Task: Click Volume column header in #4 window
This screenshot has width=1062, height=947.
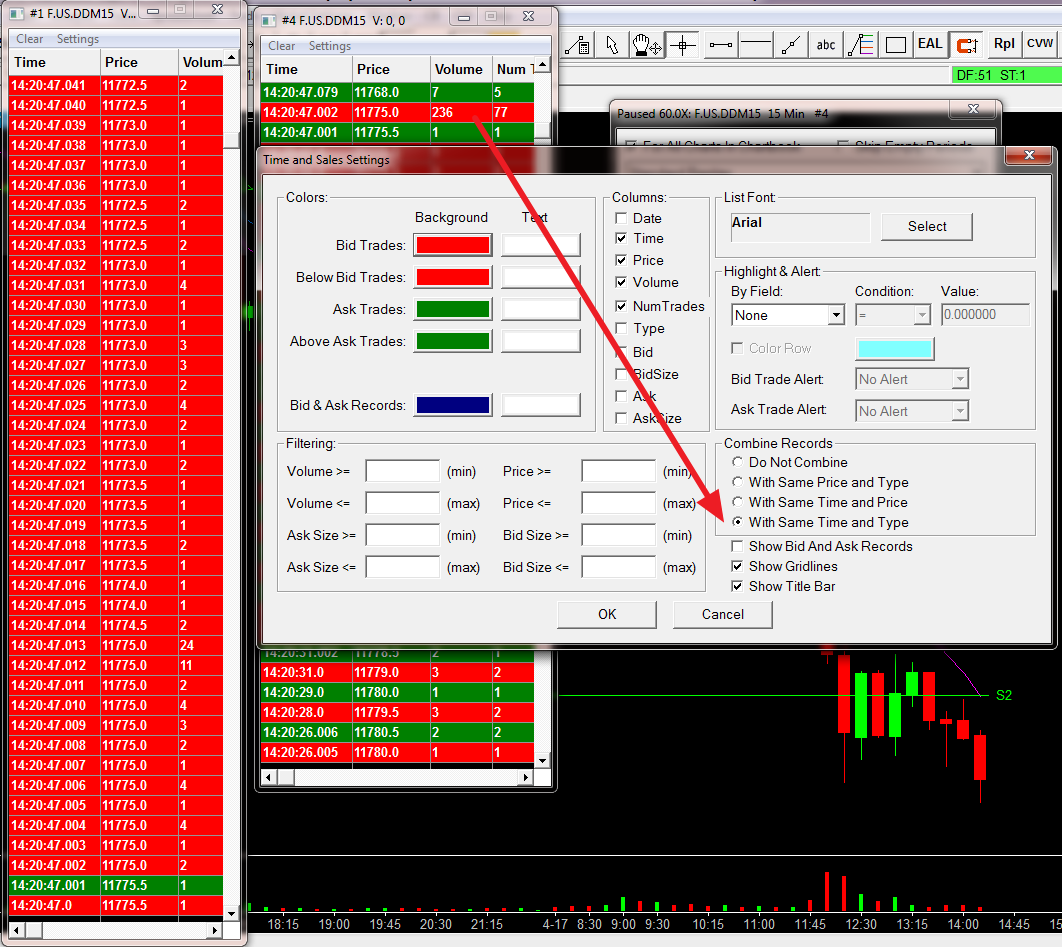Action: (461, 70)
